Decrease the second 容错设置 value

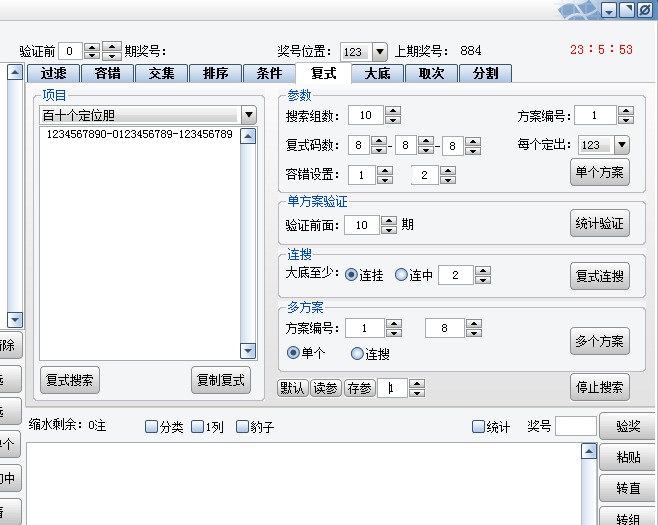point(447,180)
